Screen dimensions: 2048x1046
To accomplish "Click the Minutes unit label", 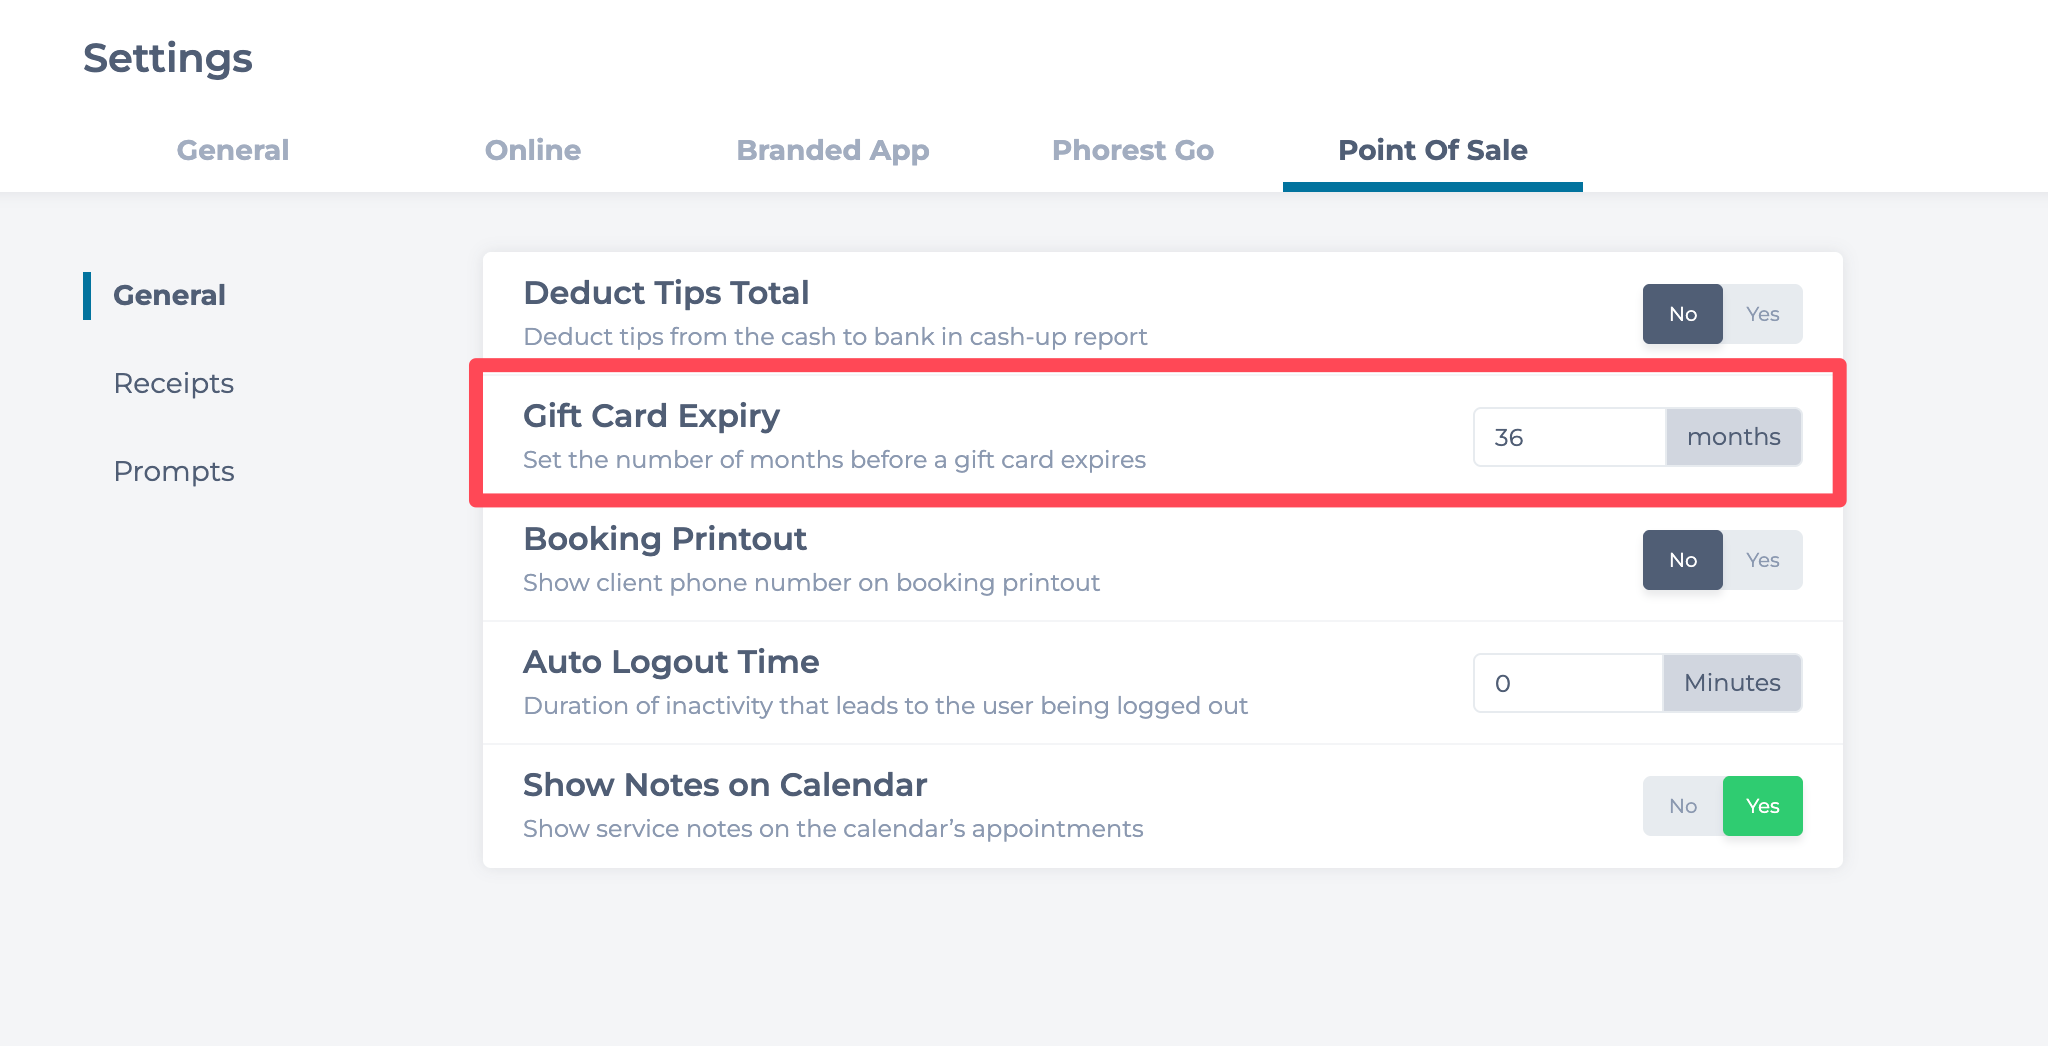I will point(1732,683).
